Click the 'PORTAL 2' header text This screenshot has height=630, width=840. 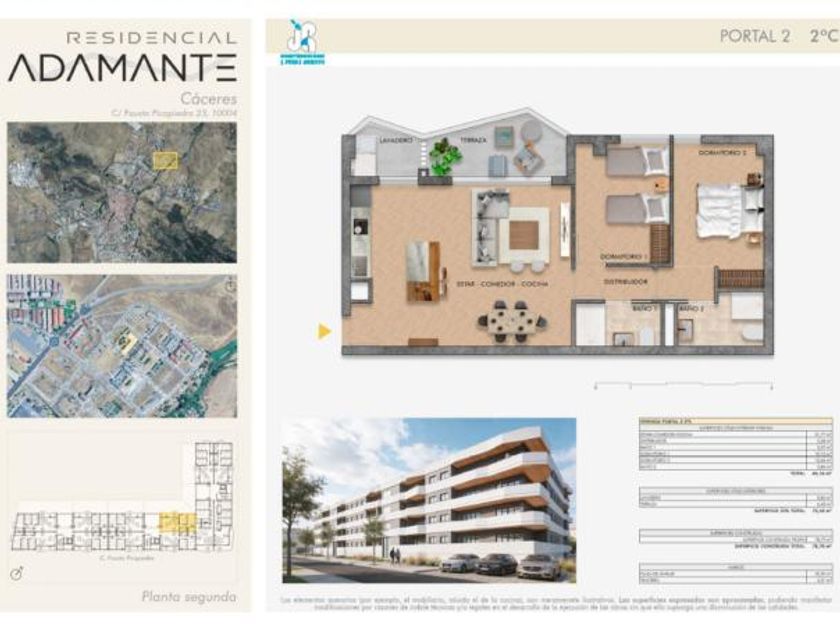(754, 36)
